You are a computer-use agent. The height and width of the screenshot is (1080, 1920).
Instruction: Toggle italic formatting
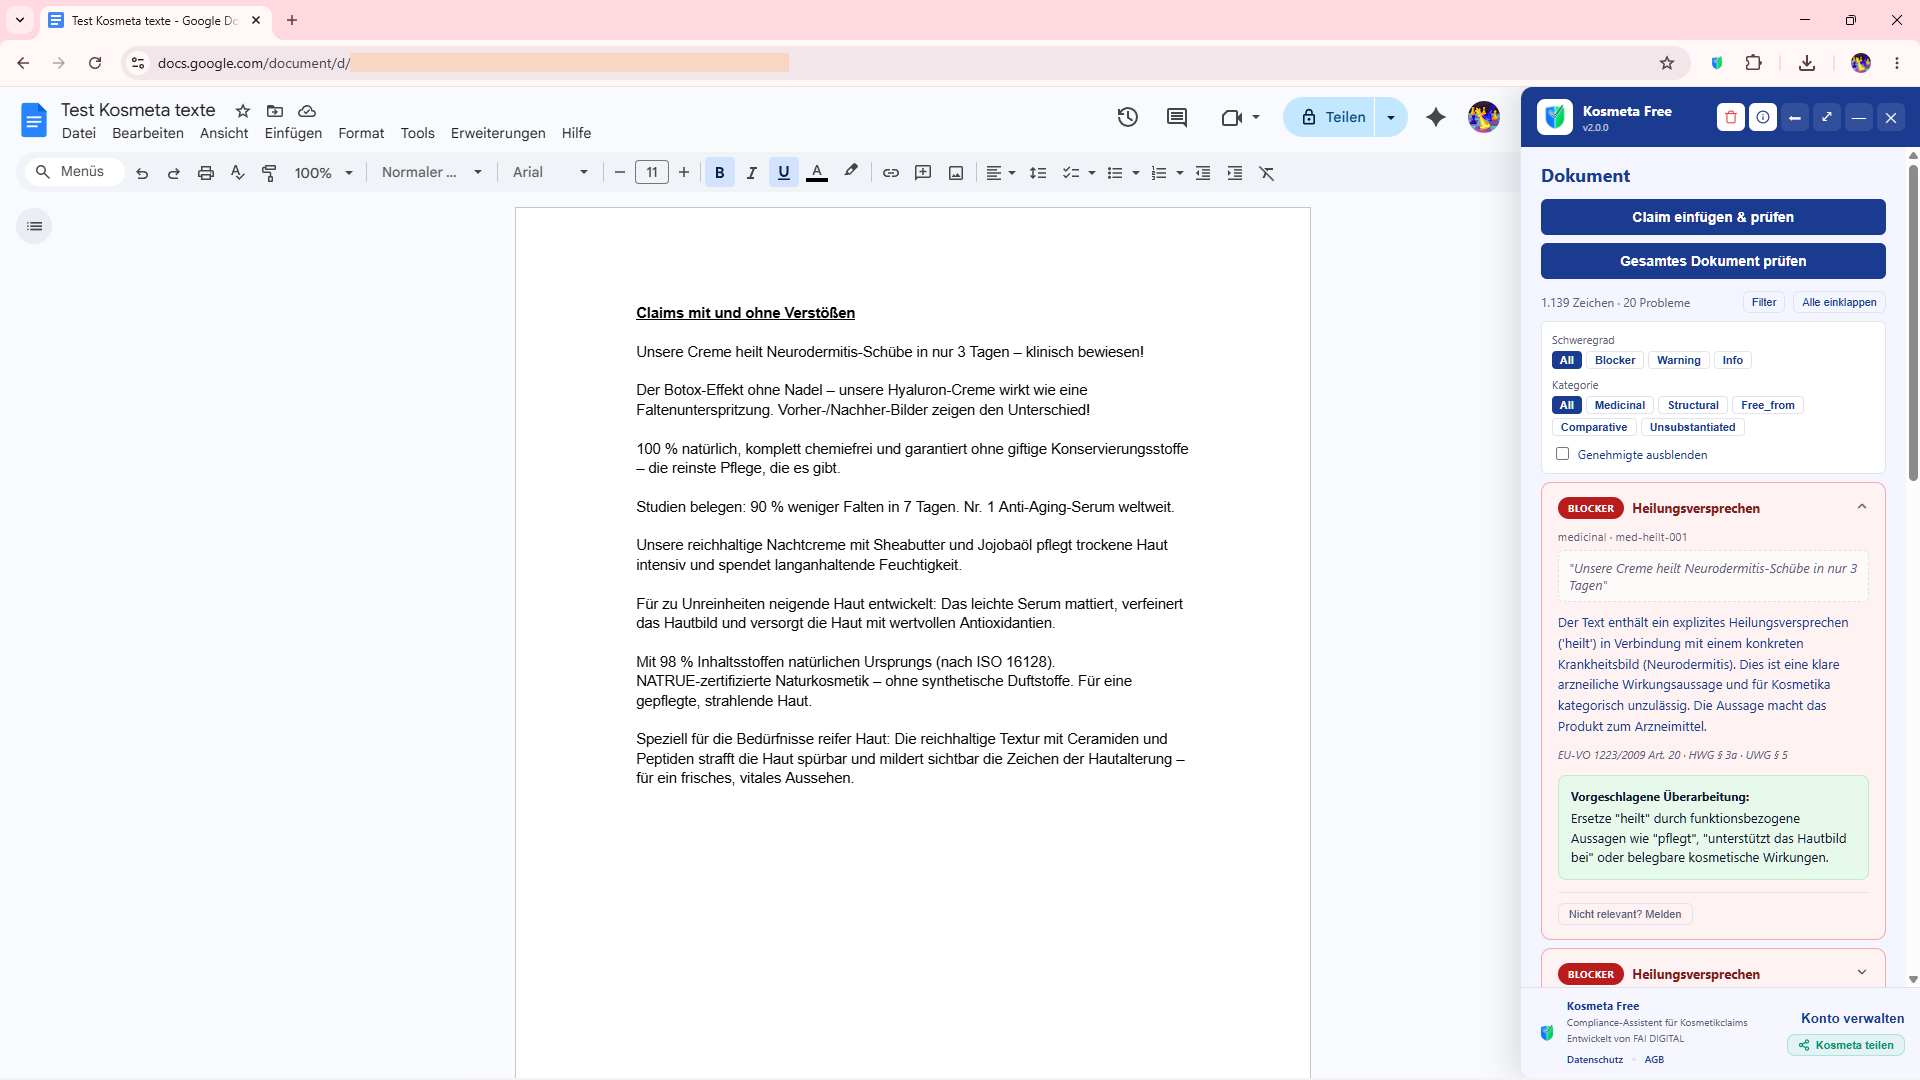click(752, 173)
